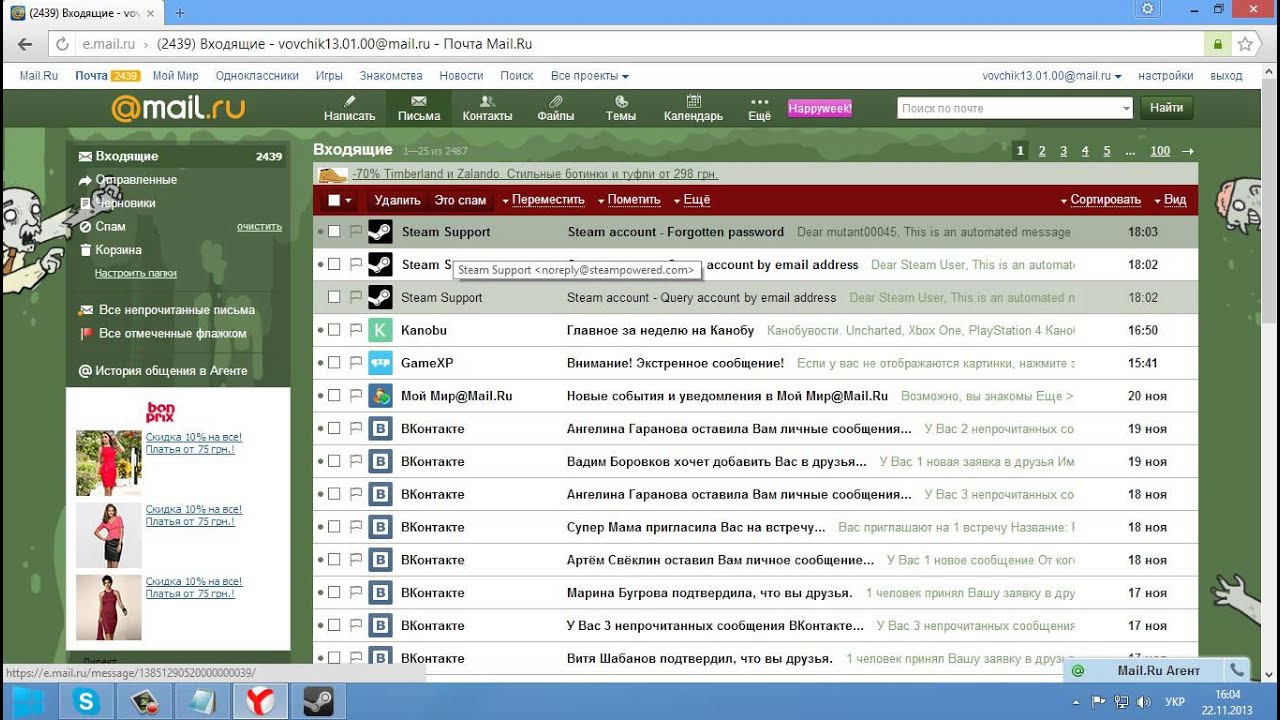Image resolution: width=1280 pixels, height=720 pixels.
Task: Open Steam from the taskbar
Action: click(319, 702)
